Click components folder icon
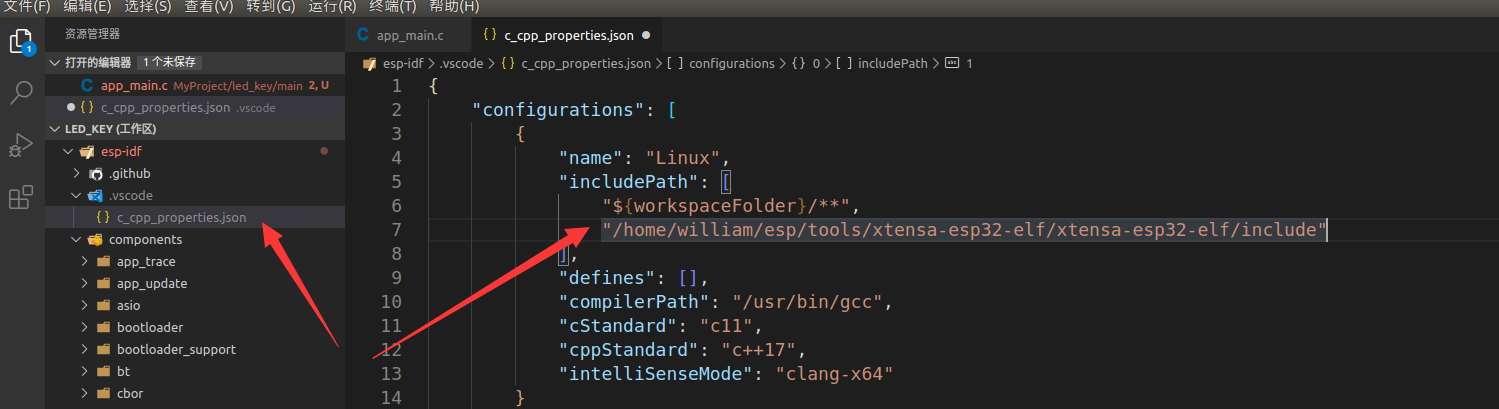The image size is (1499, 409). [x=96, y=240]
